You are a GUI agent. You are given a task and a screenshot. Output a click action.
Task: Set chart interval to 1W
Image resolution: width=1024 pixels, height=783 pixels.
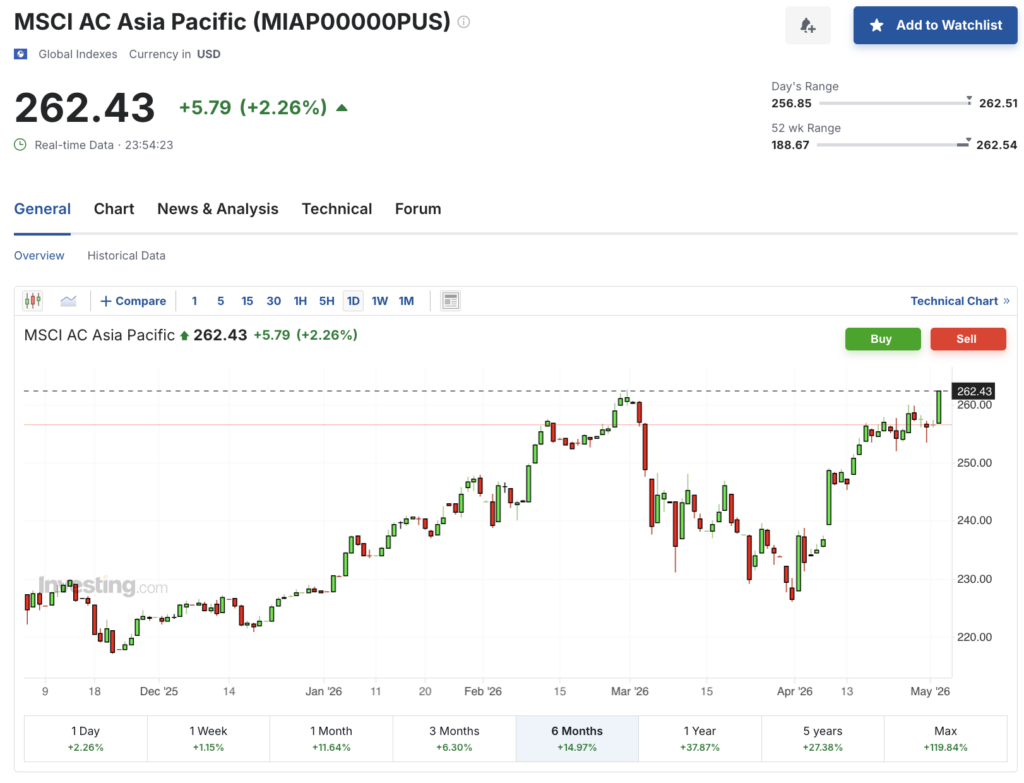tap(379, 301)
